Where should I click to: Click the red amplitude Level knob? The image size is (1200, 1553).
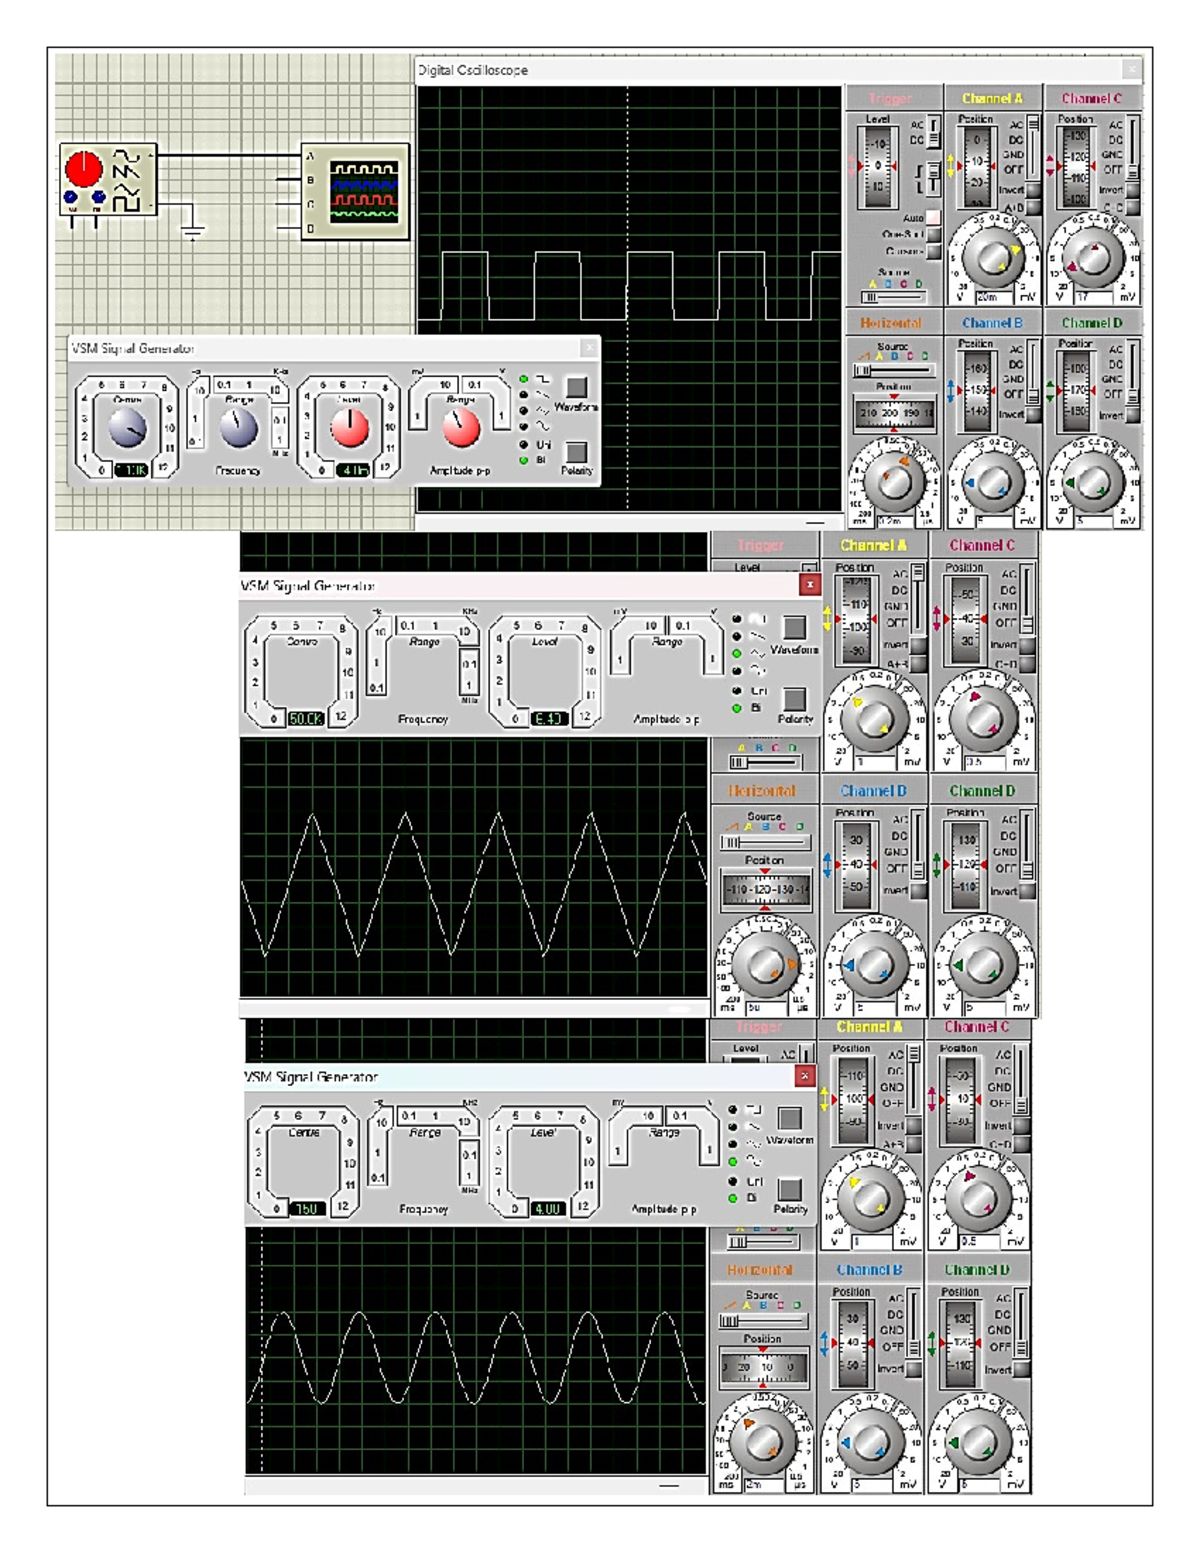[349, 428]
